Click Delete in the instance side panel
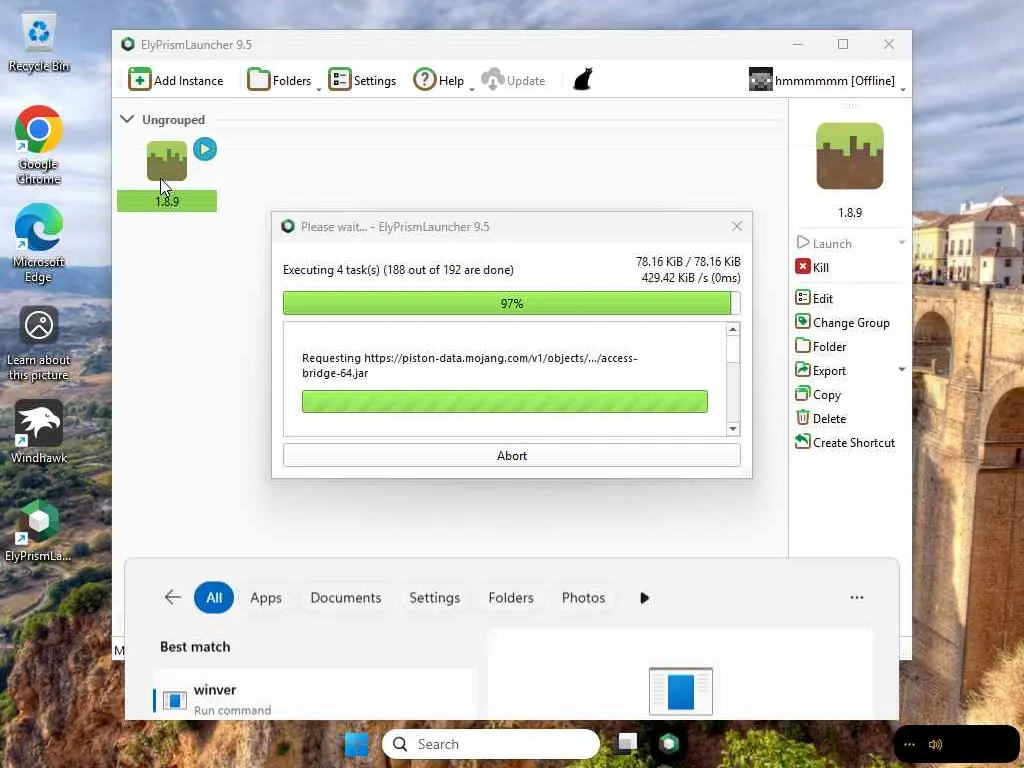The image size is (1024, 768). pos(821,418)
